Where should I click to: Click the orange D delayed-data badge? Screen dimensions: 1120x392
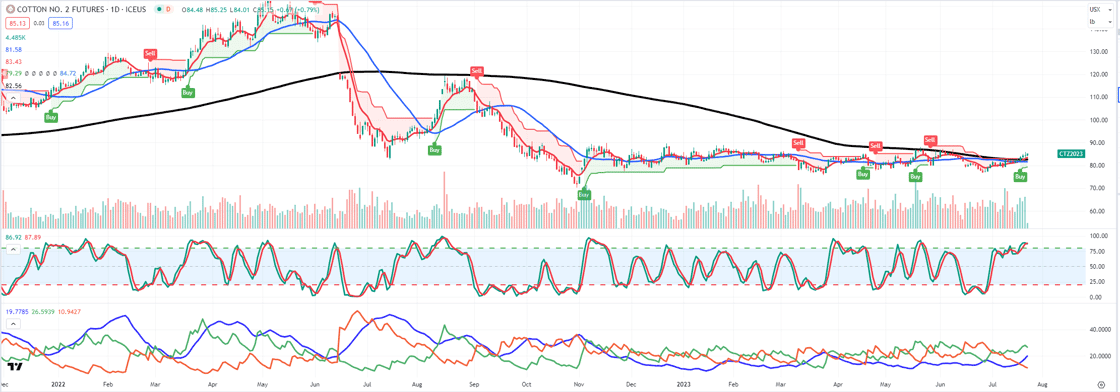(169, 9)
